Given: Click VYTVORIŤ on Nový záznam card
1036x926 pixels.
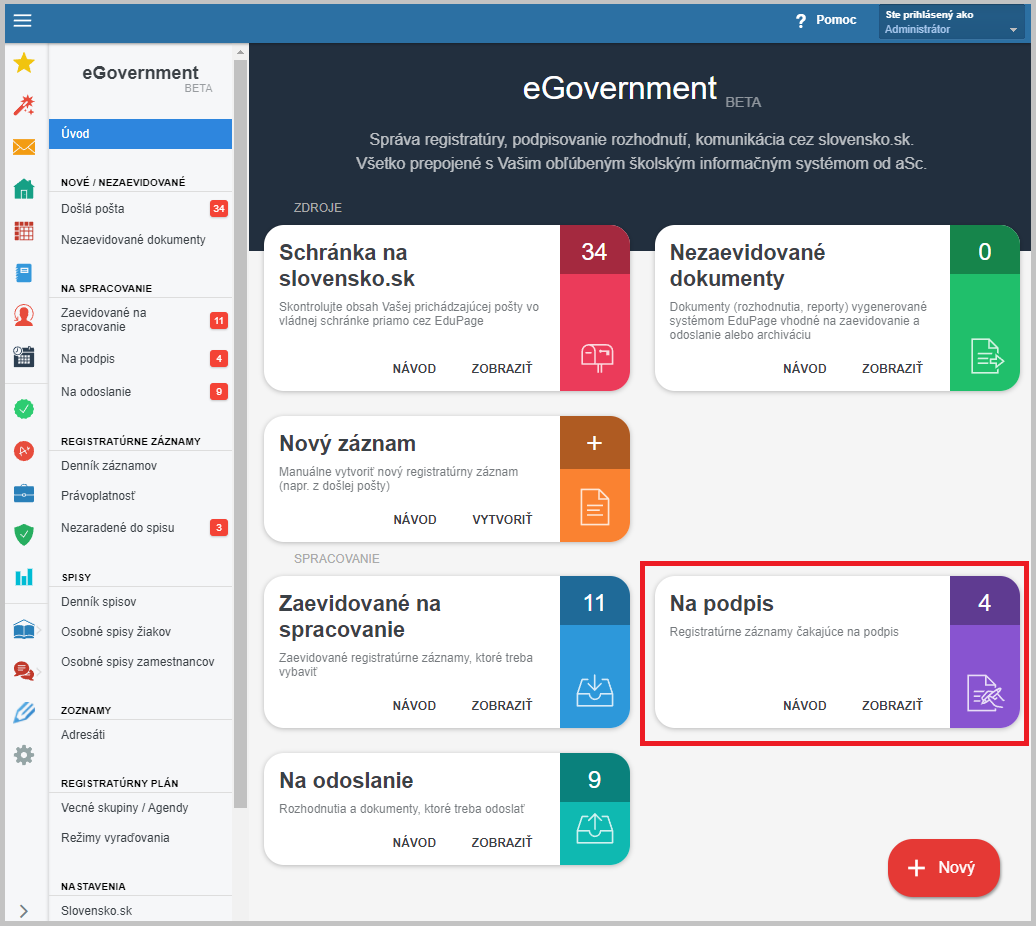Looking at the screenshot, I should point(502,520).
